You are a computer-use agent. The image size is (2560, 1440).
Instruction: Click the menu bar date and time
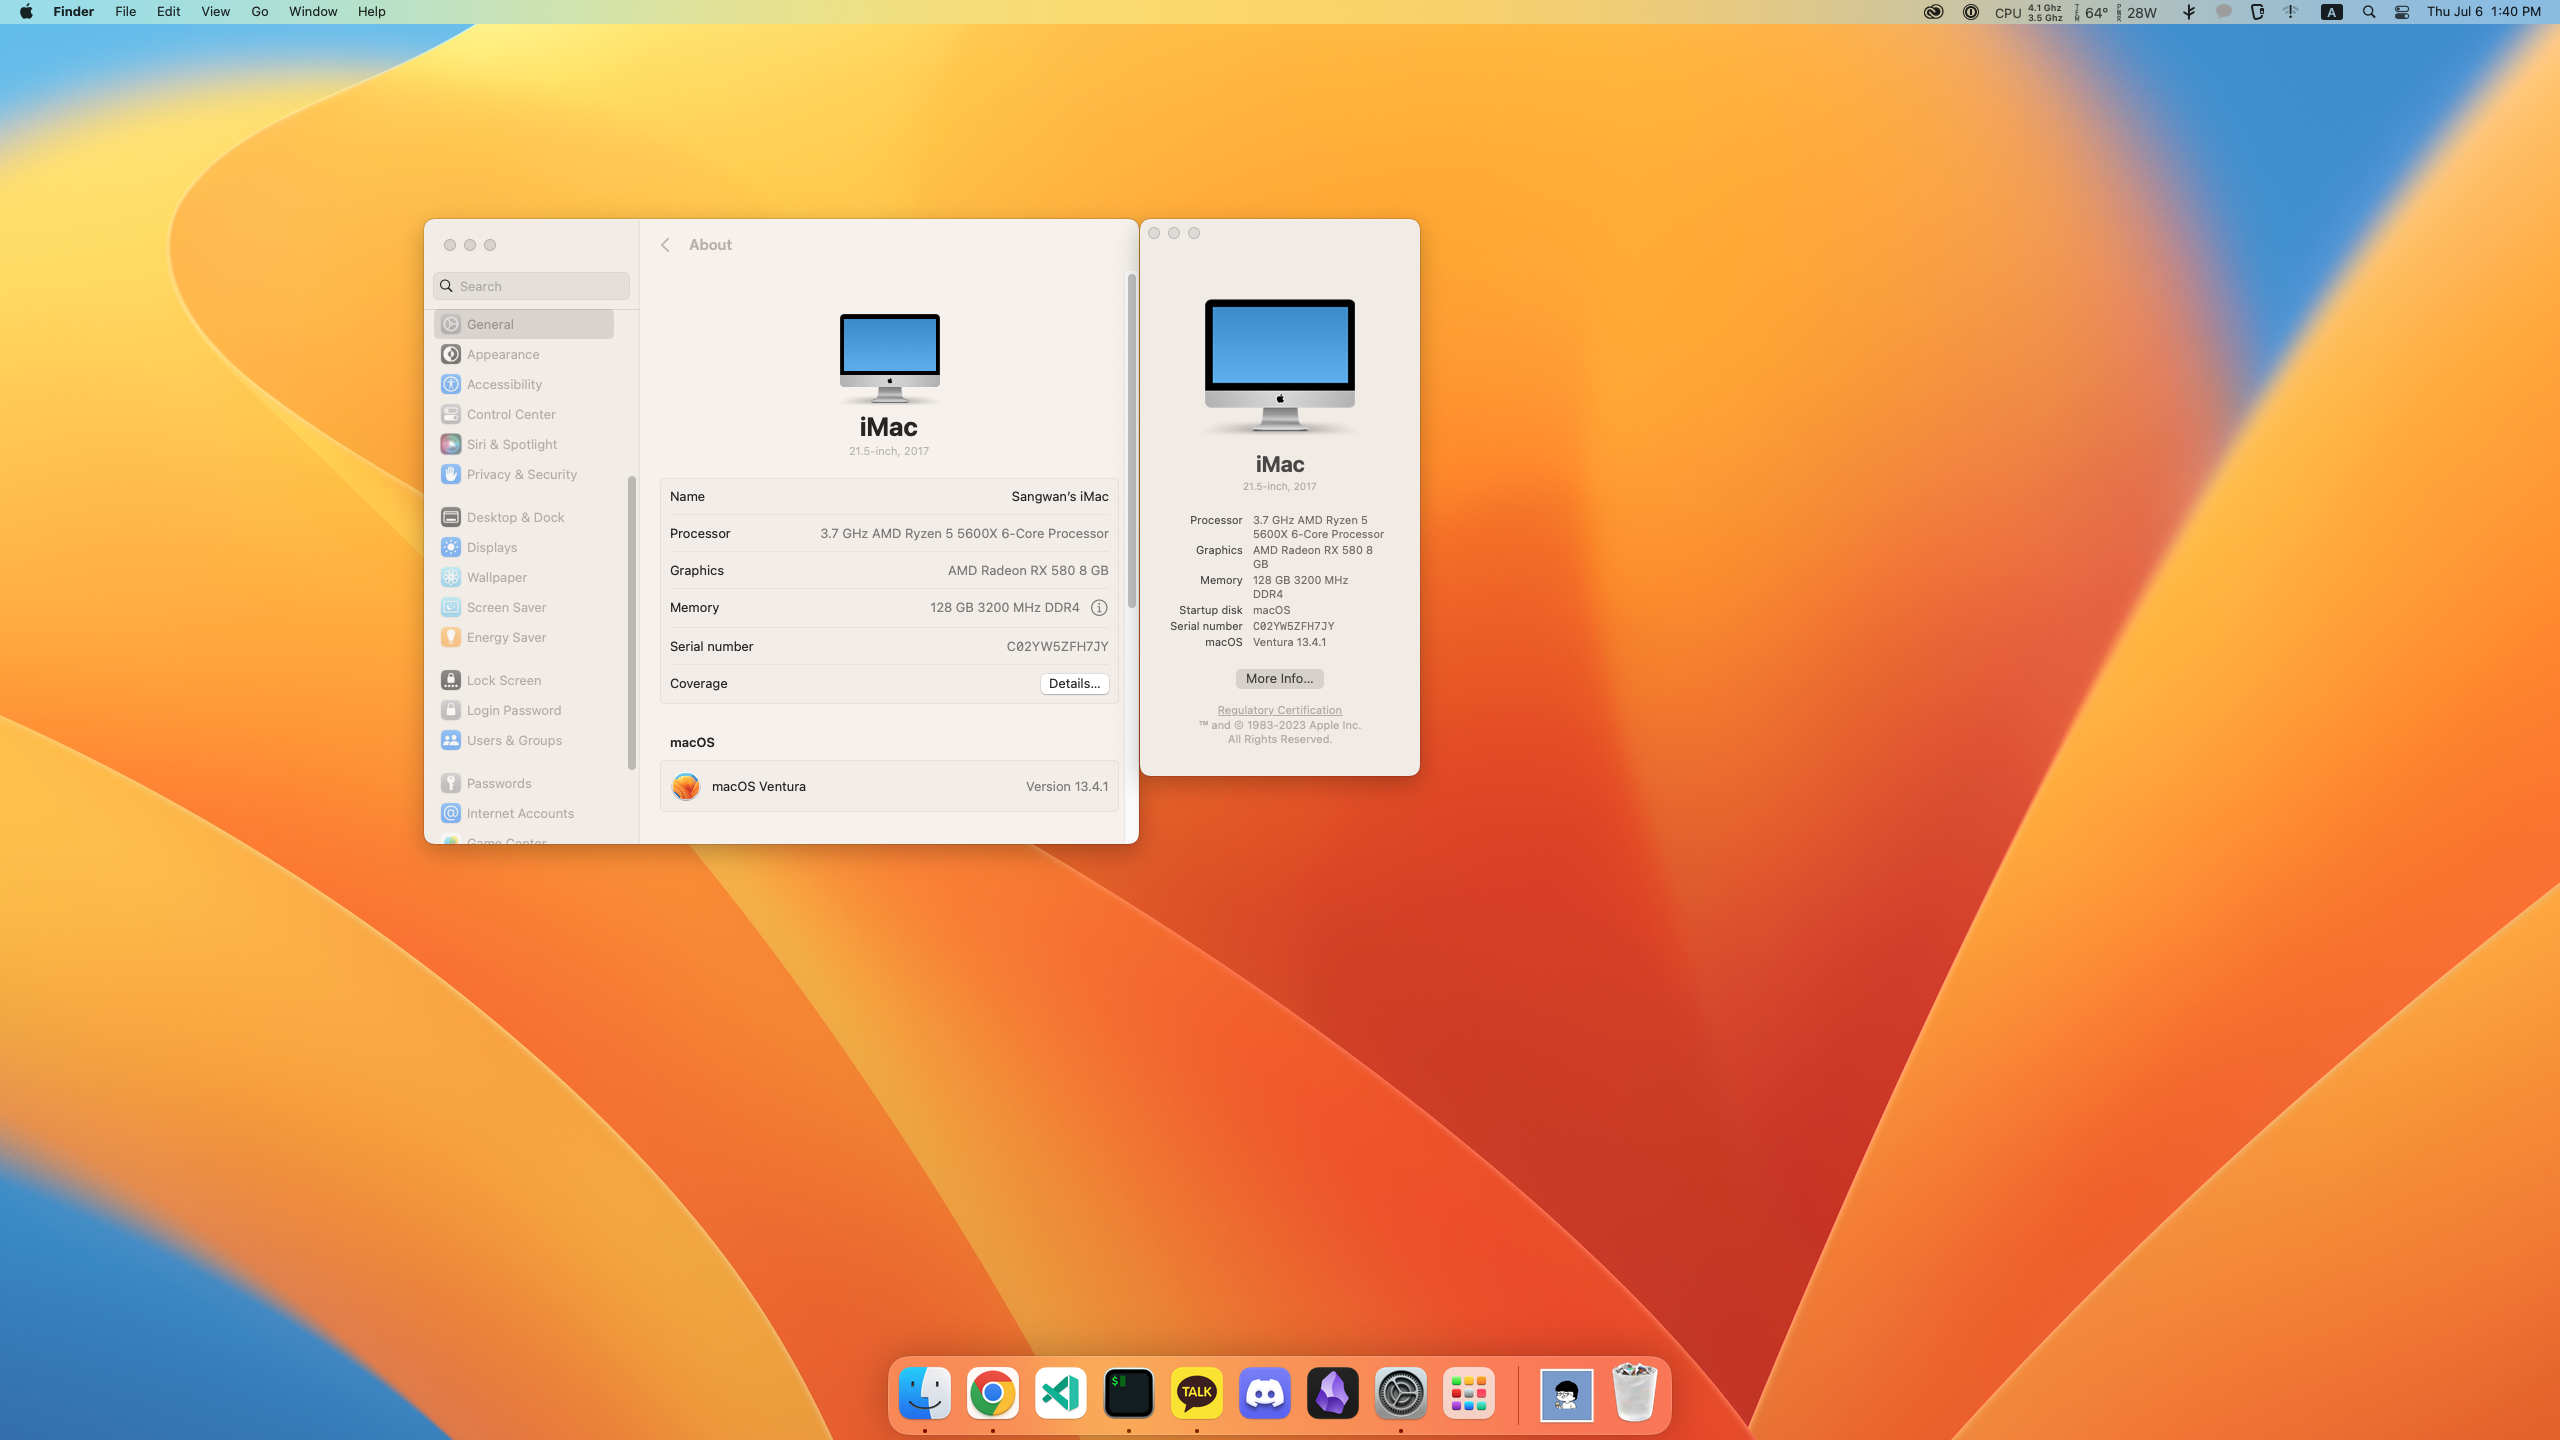pos(2484,12)
